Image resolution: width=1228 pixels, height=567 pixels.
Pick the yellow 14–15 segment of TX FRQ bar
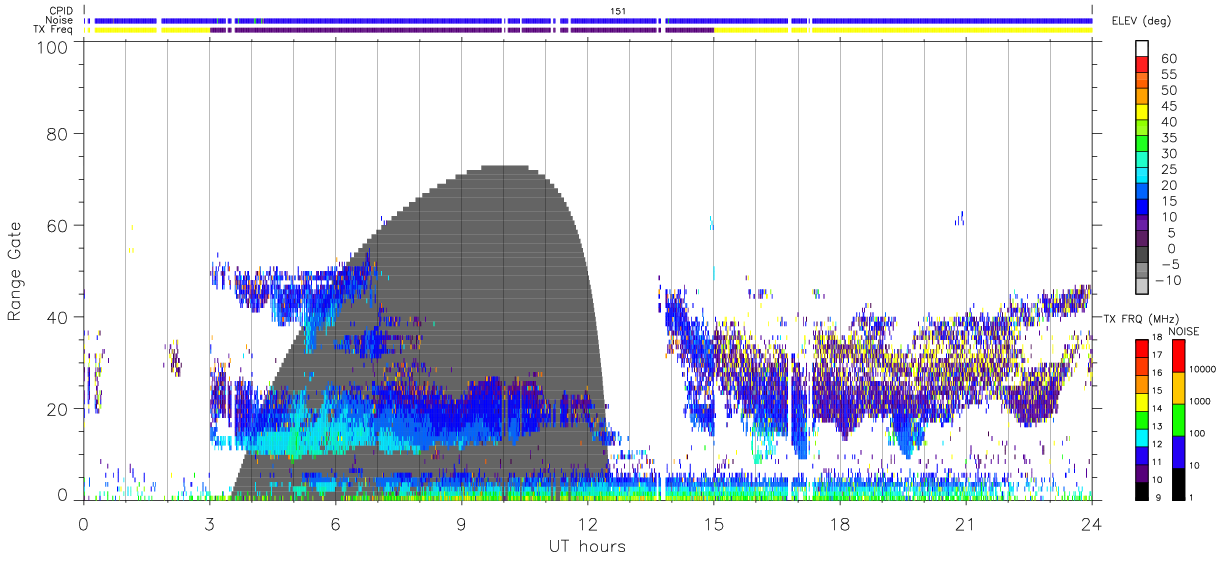(x=1140, y=401)
